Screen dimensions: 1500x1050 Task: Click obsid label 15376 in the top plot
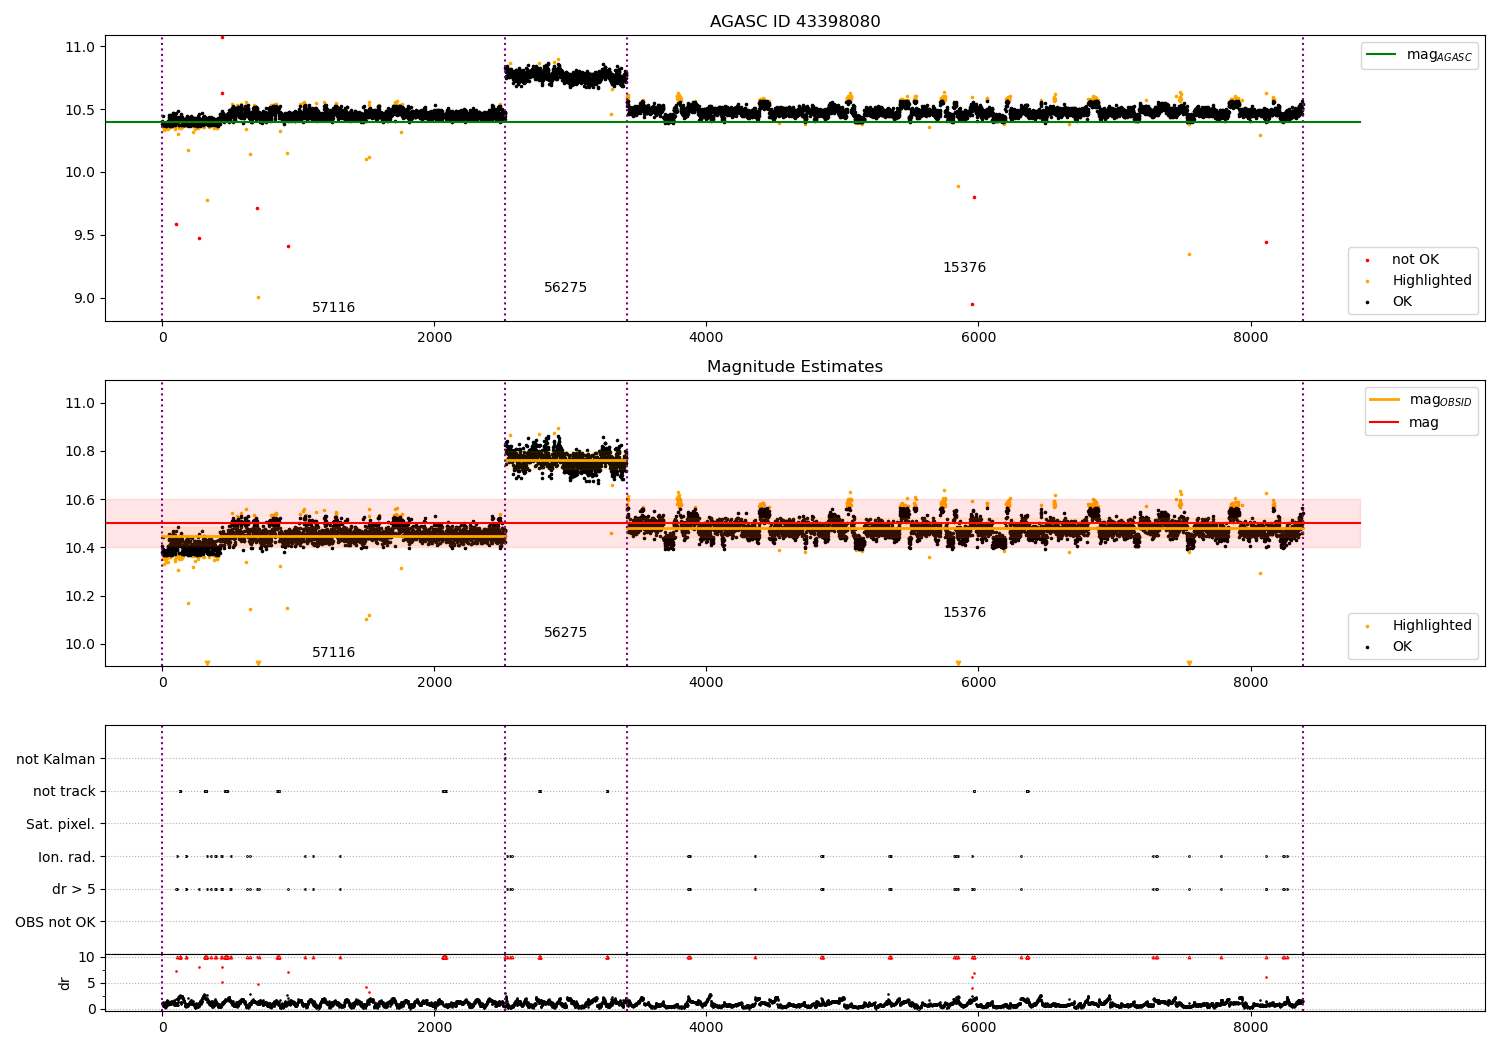(x=964, y=268)
